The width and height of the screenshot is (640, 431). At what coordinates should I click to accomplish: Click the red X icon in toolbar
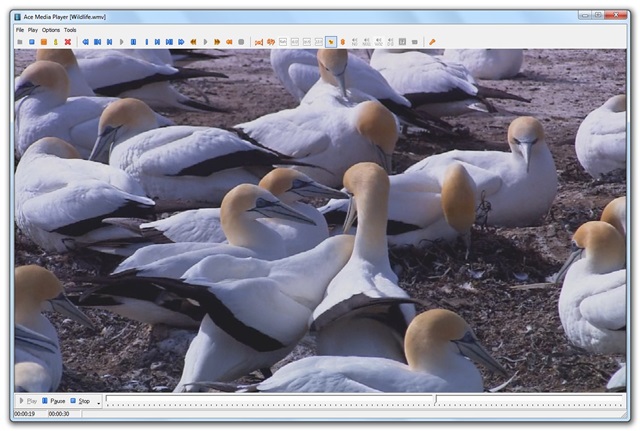(68, 42)
